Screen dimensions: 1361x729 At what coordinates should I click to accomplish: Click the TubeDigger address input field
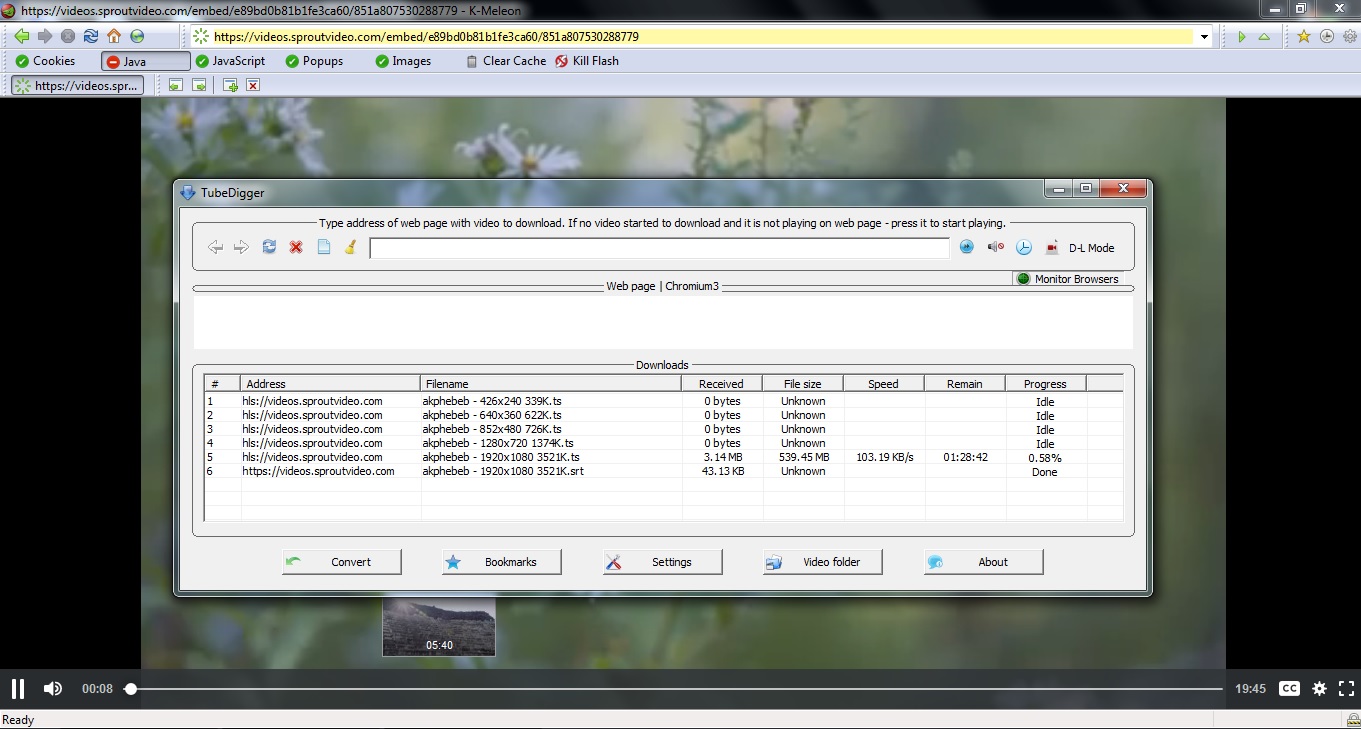(659, 248)
